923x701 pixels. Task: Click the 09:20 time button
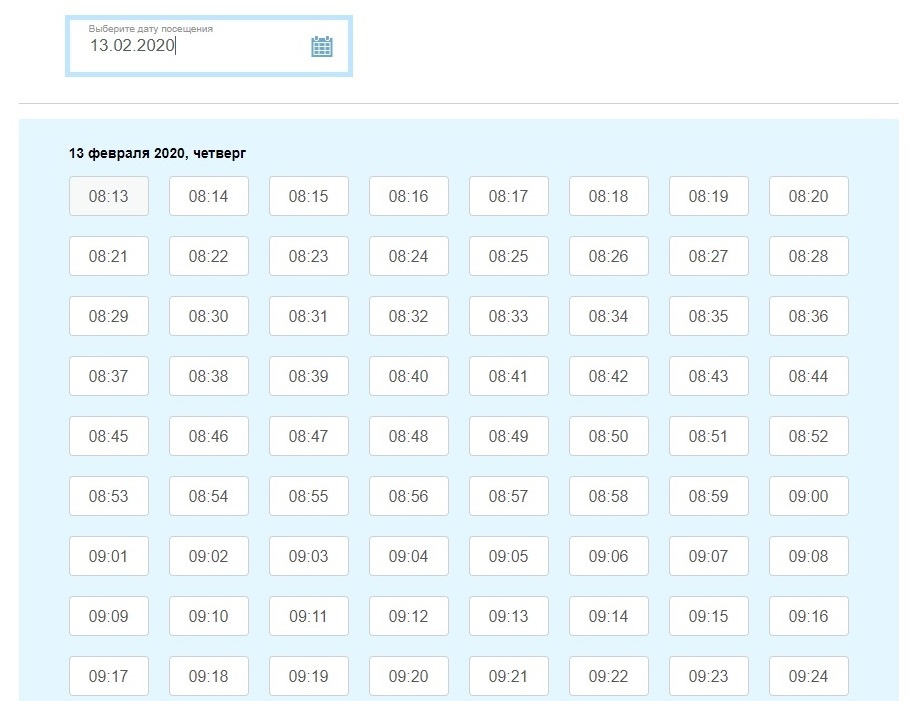(x=409, y=676)
